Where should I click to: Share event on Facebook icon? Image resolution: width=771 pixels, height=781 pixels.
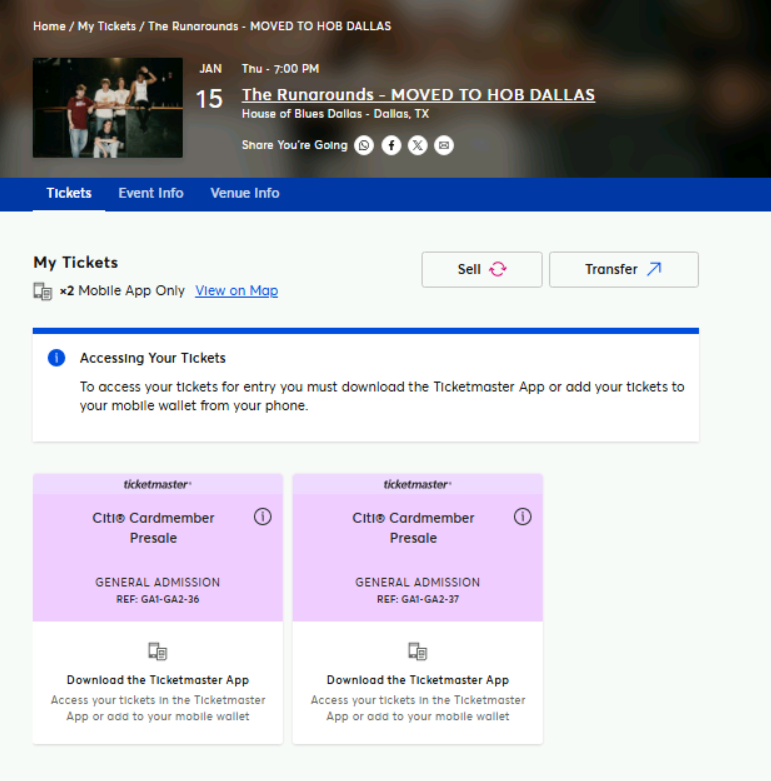pos(391,145)
